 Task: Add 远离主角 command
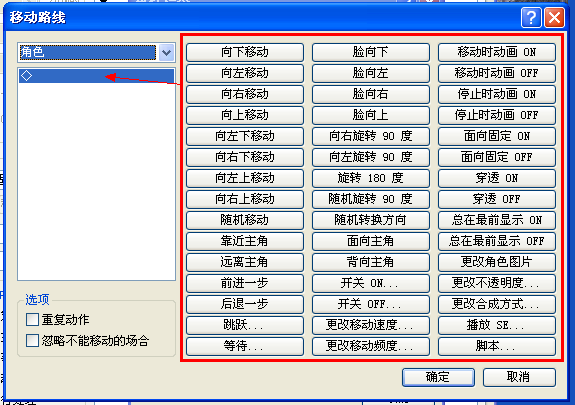point(245,262)
